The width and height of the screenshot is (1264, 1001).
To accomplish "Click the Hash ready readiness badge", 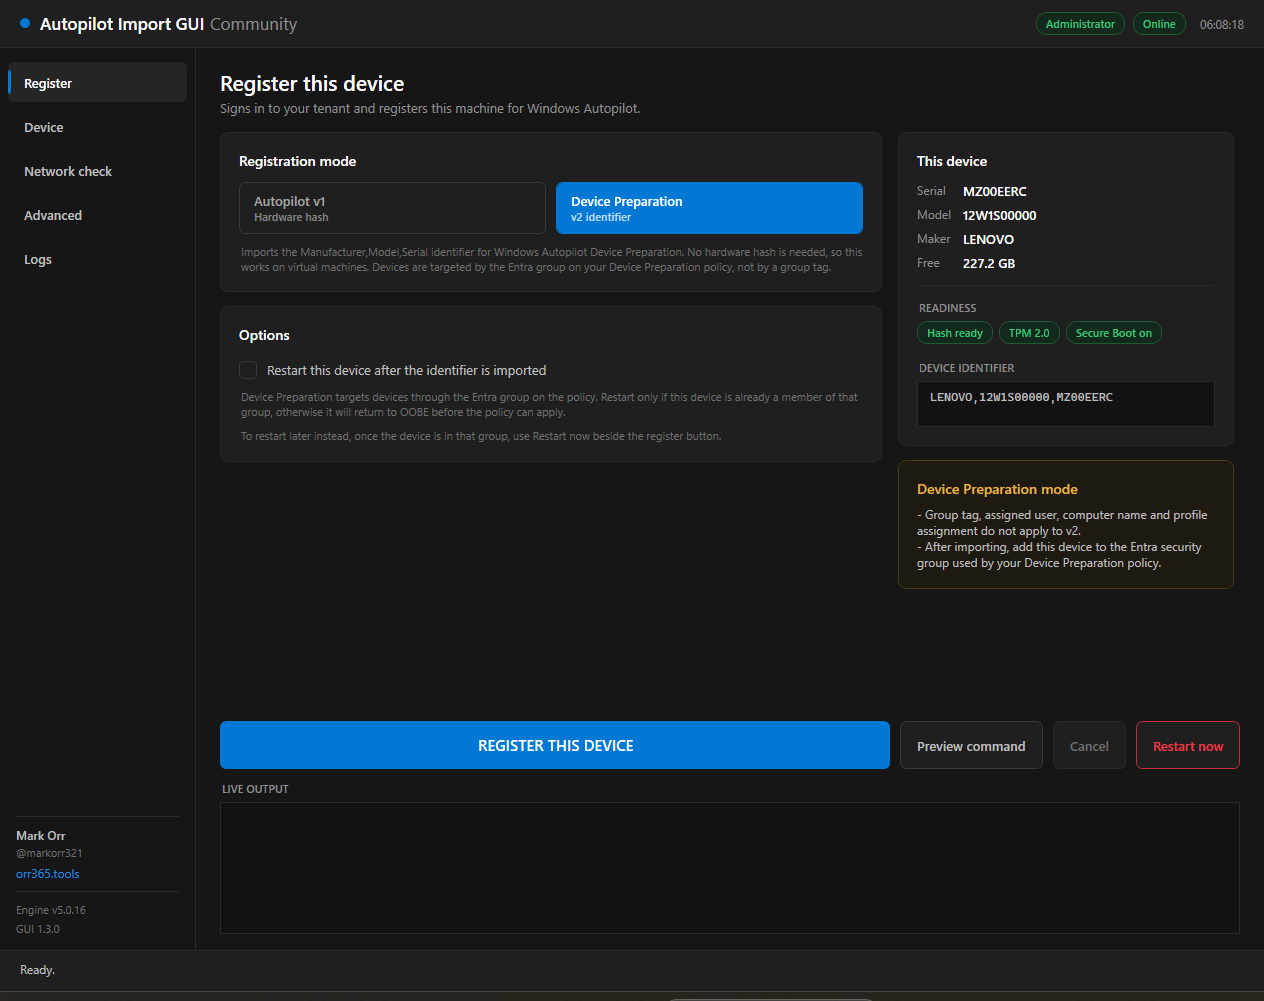I will pyautogui.click(x=955, y=333).
